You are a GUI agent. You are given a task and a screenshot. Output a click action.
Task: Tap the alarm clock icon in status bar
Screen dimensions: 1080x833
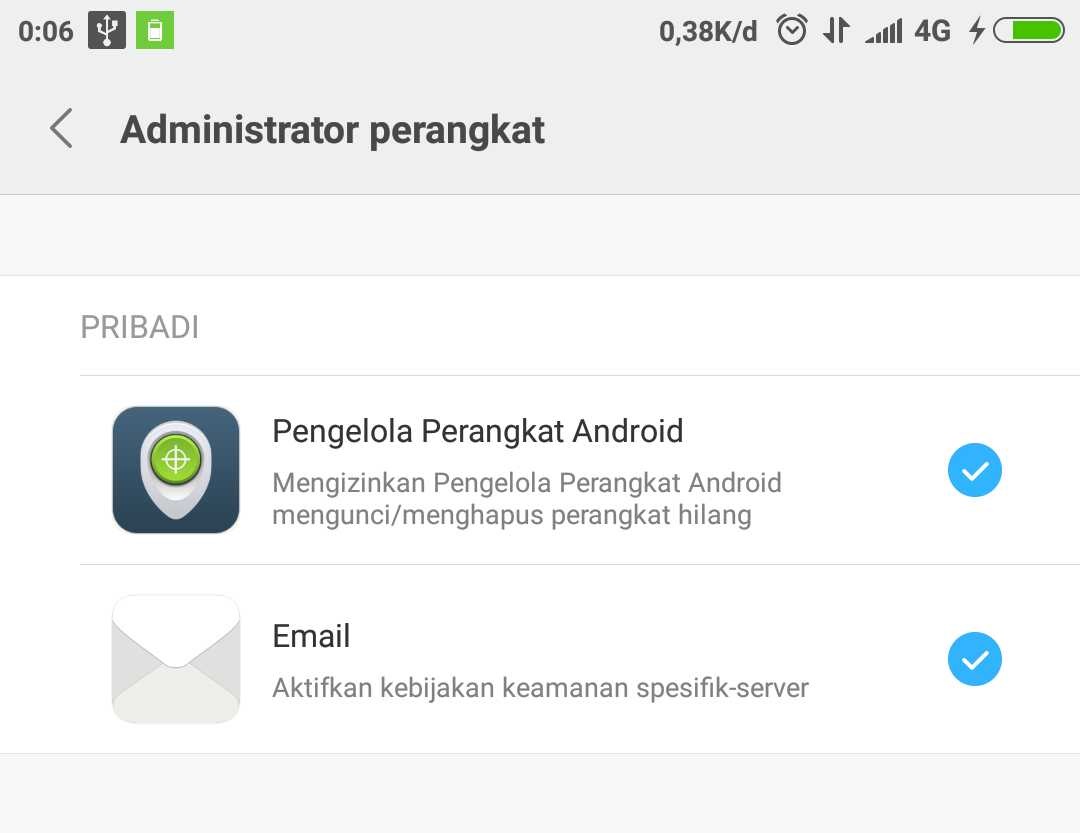(x=791, y=29)
